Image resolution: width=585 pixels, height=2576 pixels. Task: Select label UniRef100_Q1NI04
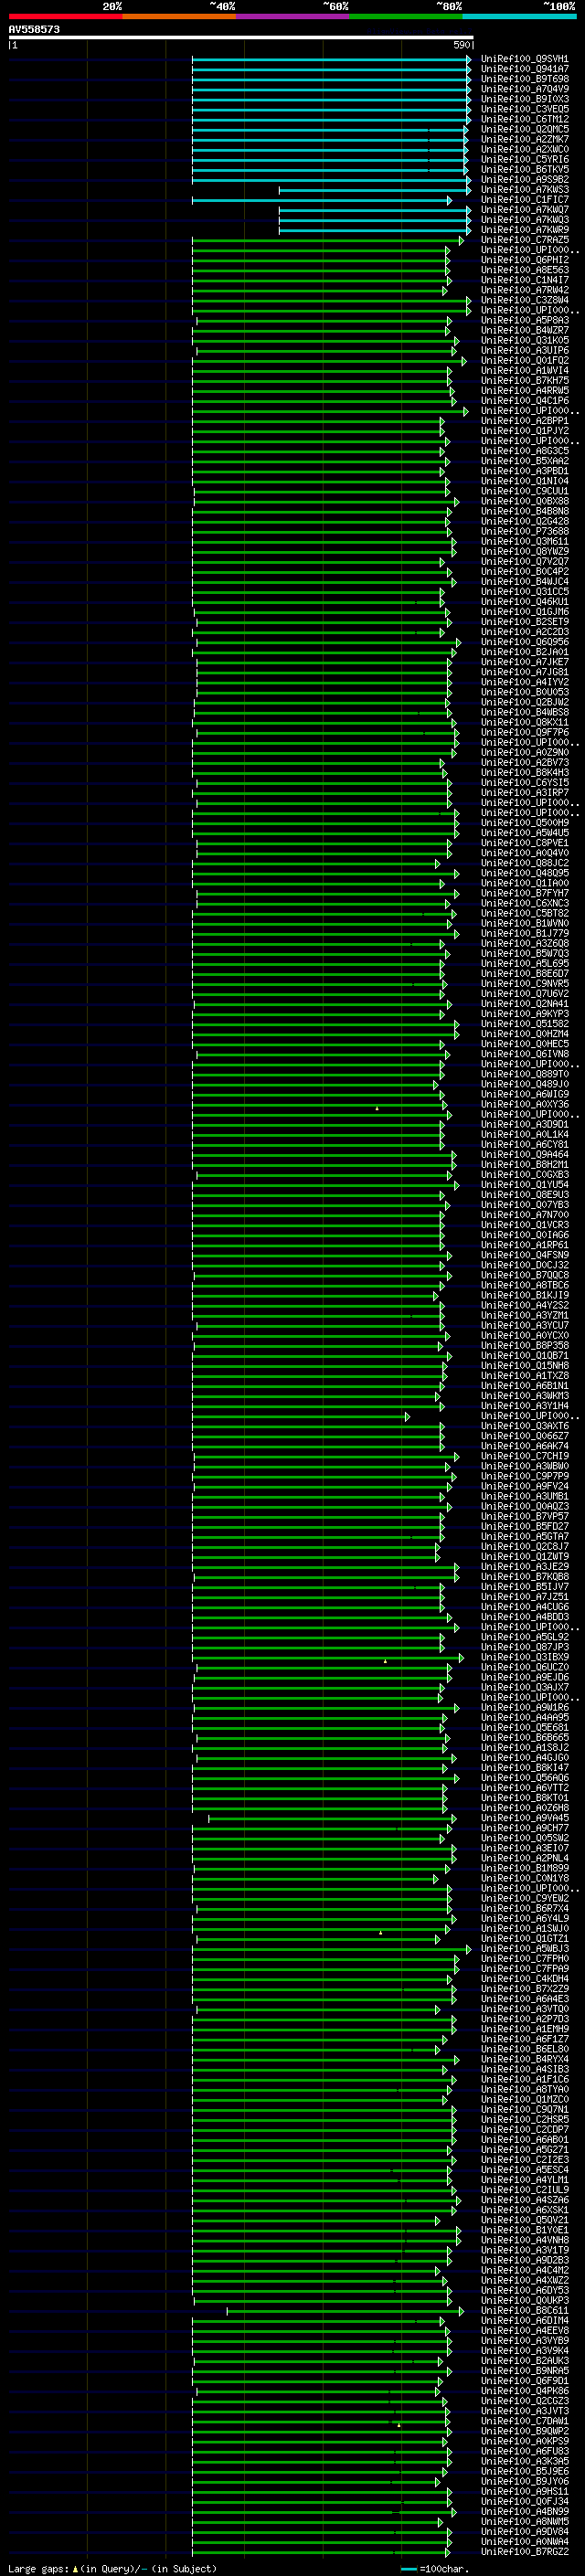click(x=525, y=481)
